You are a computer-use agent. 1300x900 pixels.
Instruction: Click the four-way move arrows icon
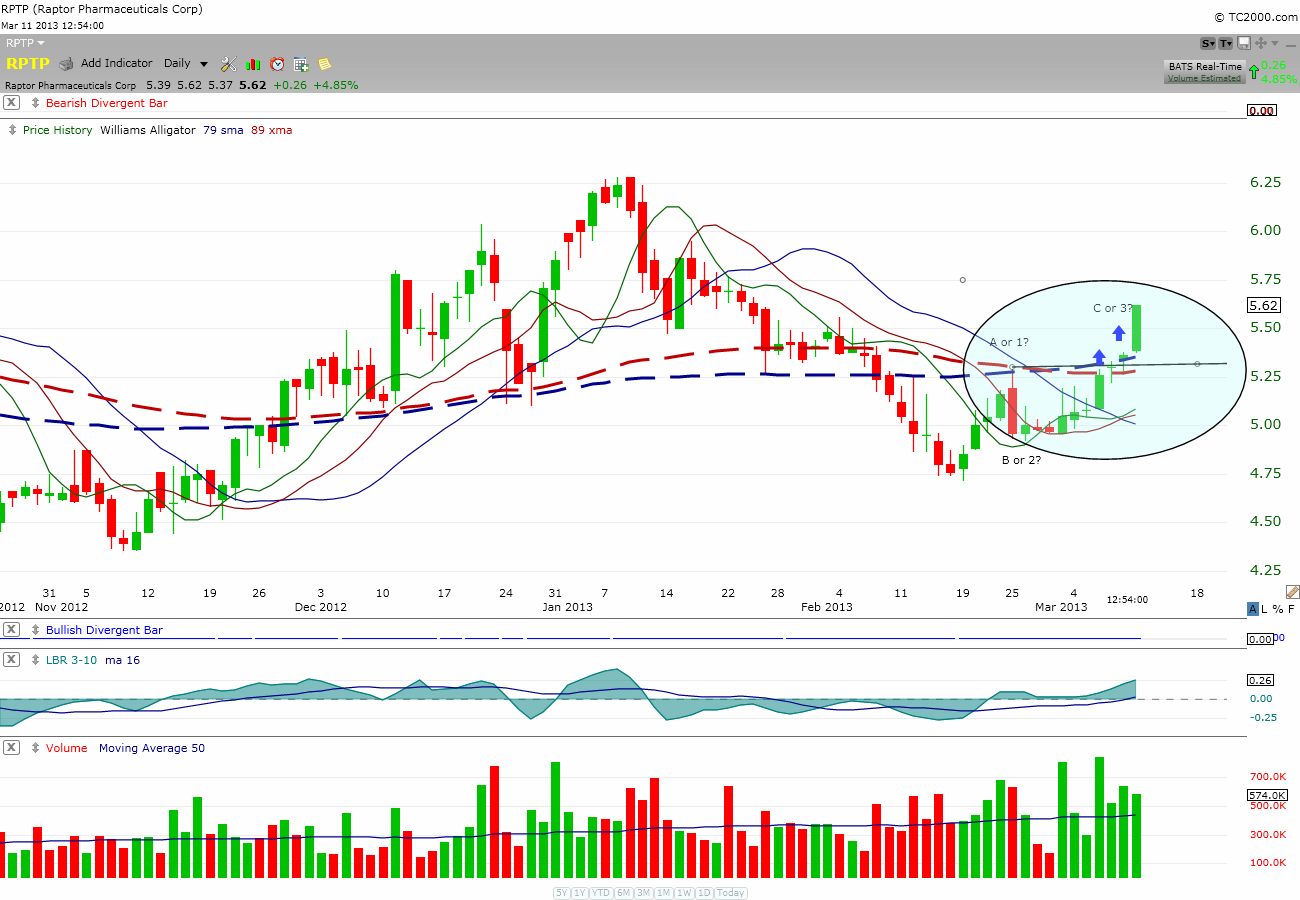[x=1261, y=43]
